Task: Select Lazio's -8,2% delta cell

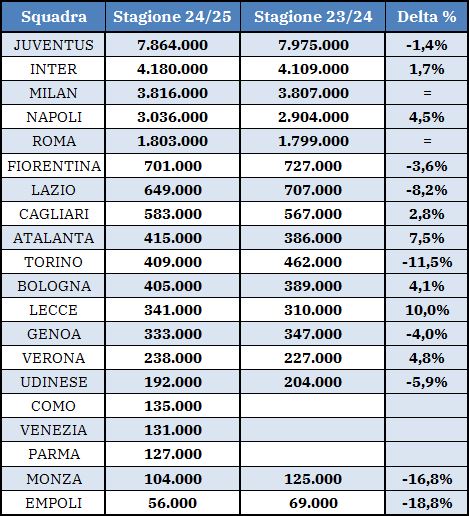Action: click(426, 190)
